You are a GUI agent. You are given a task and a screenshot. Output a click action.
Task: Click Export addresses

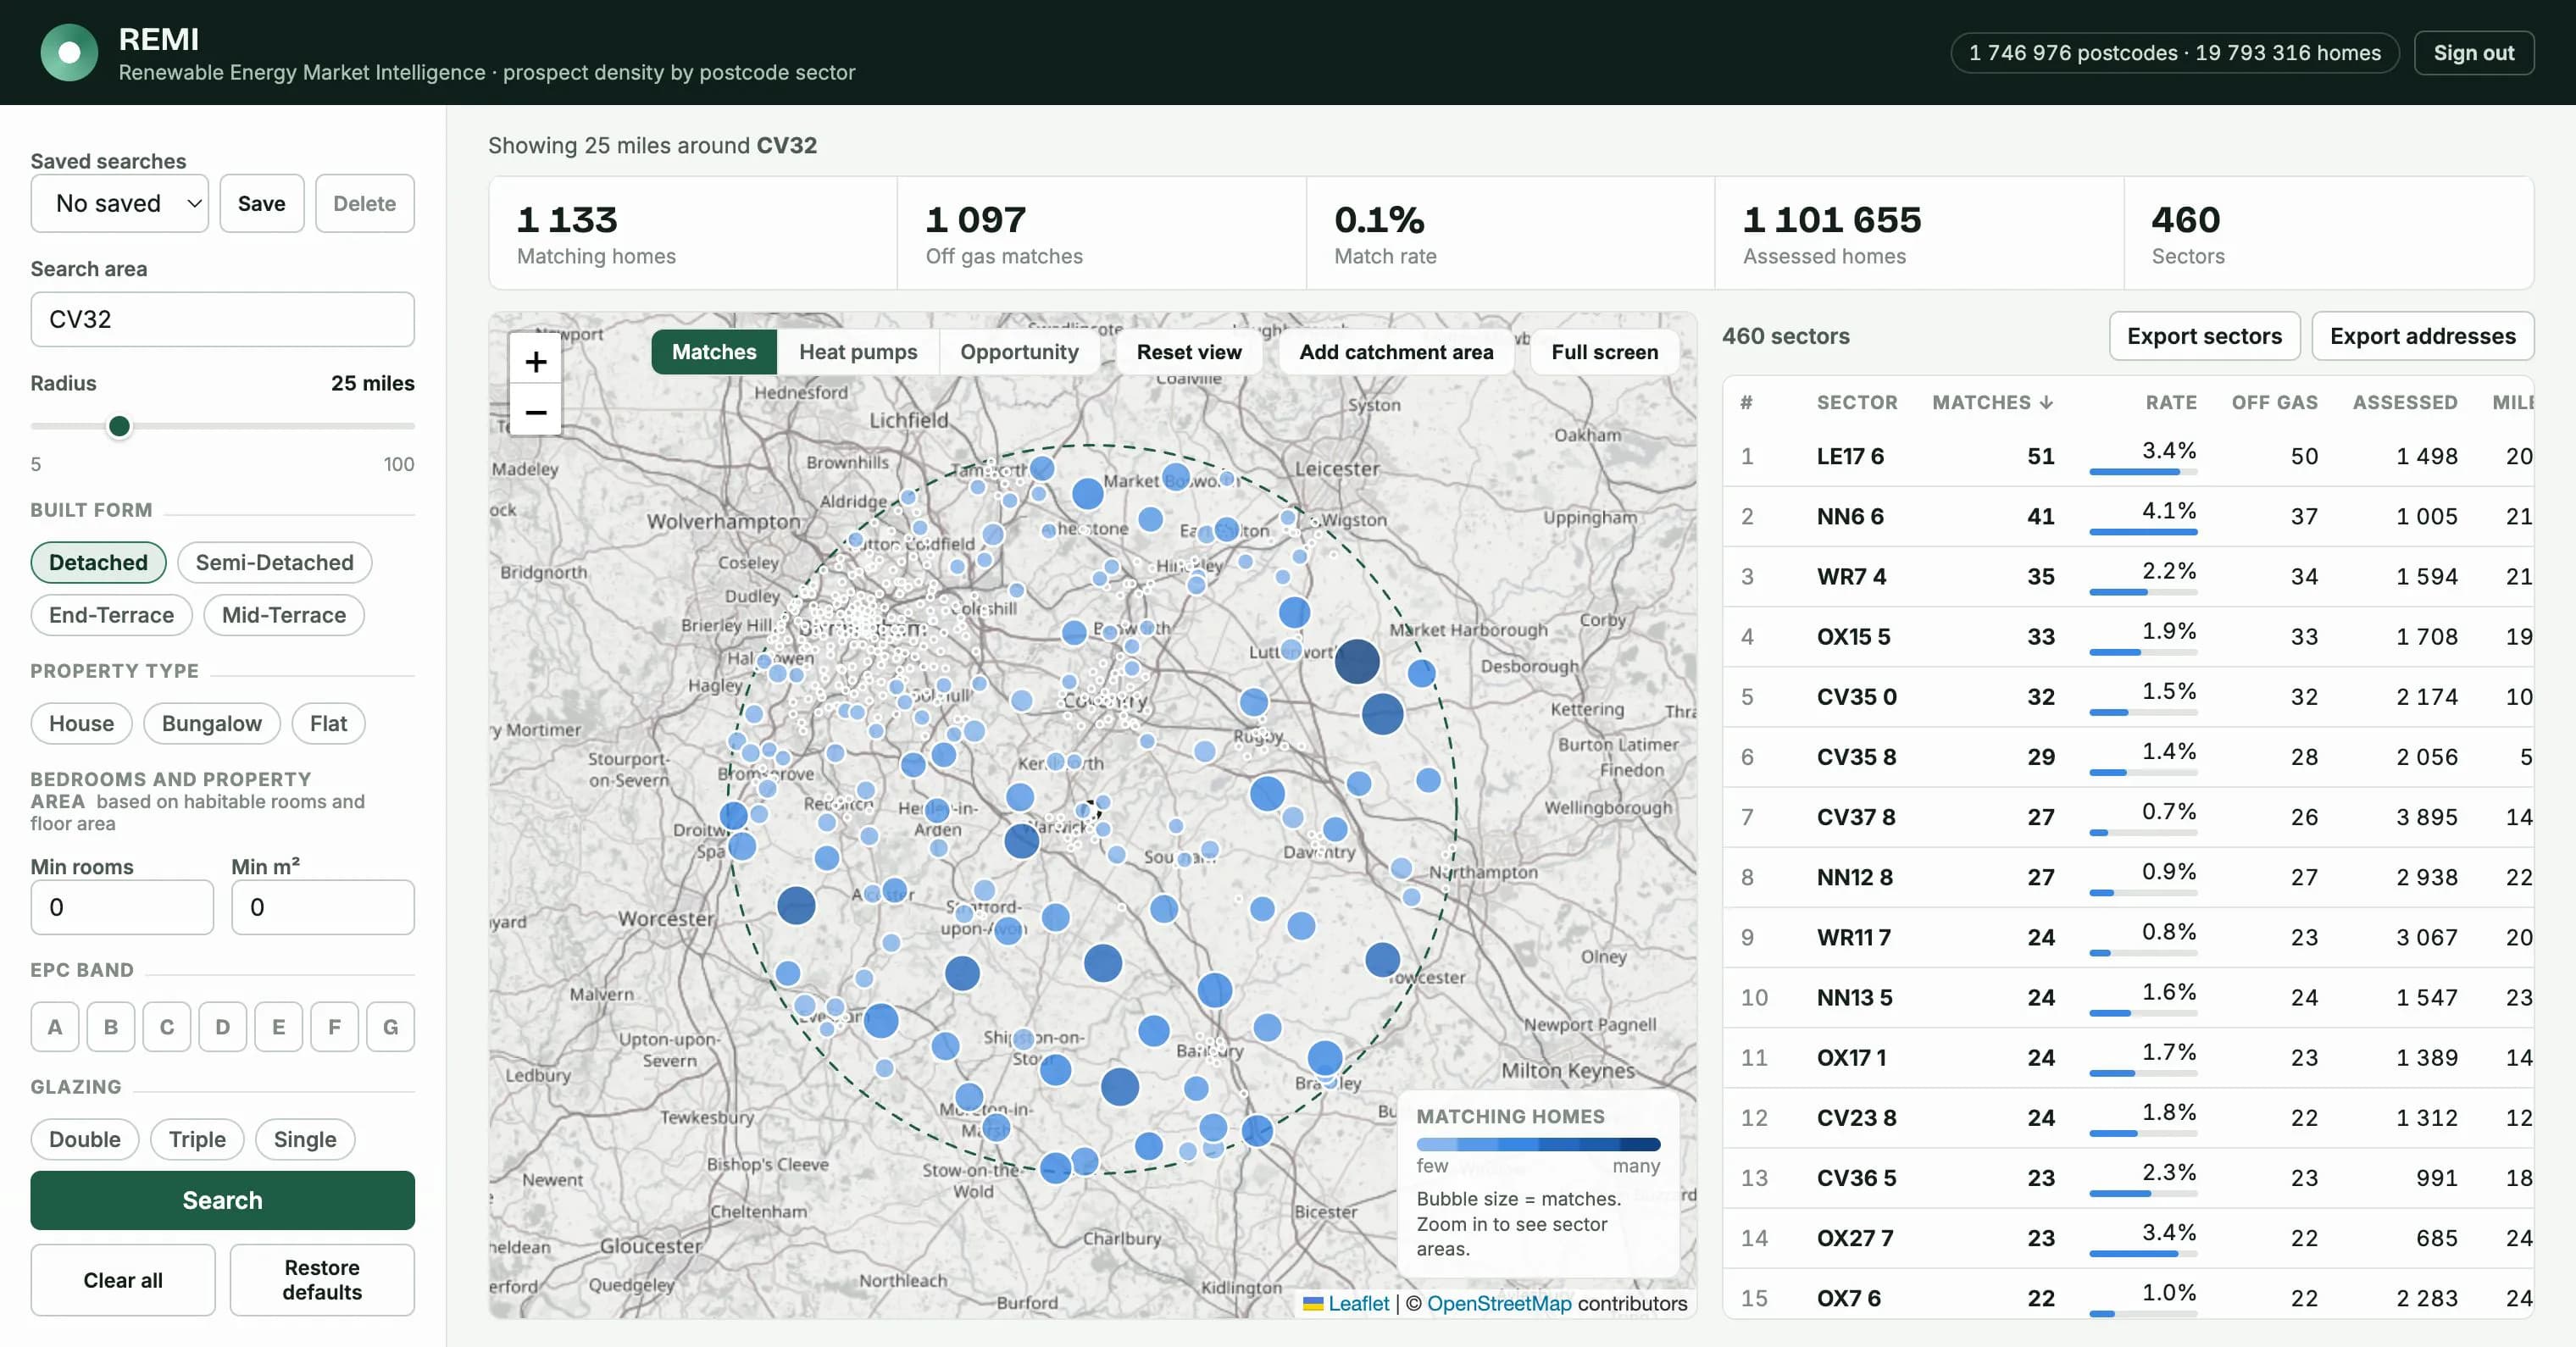click(2422, 336)
